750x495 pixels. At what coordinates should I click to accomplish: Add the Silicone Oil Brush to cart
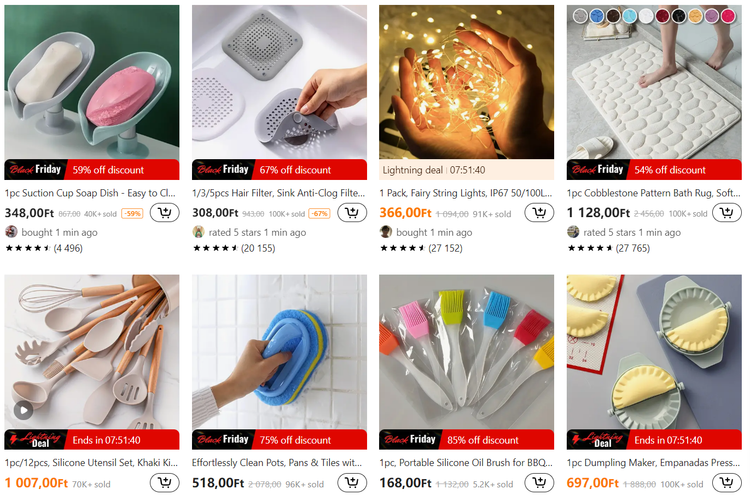[540, 483]
